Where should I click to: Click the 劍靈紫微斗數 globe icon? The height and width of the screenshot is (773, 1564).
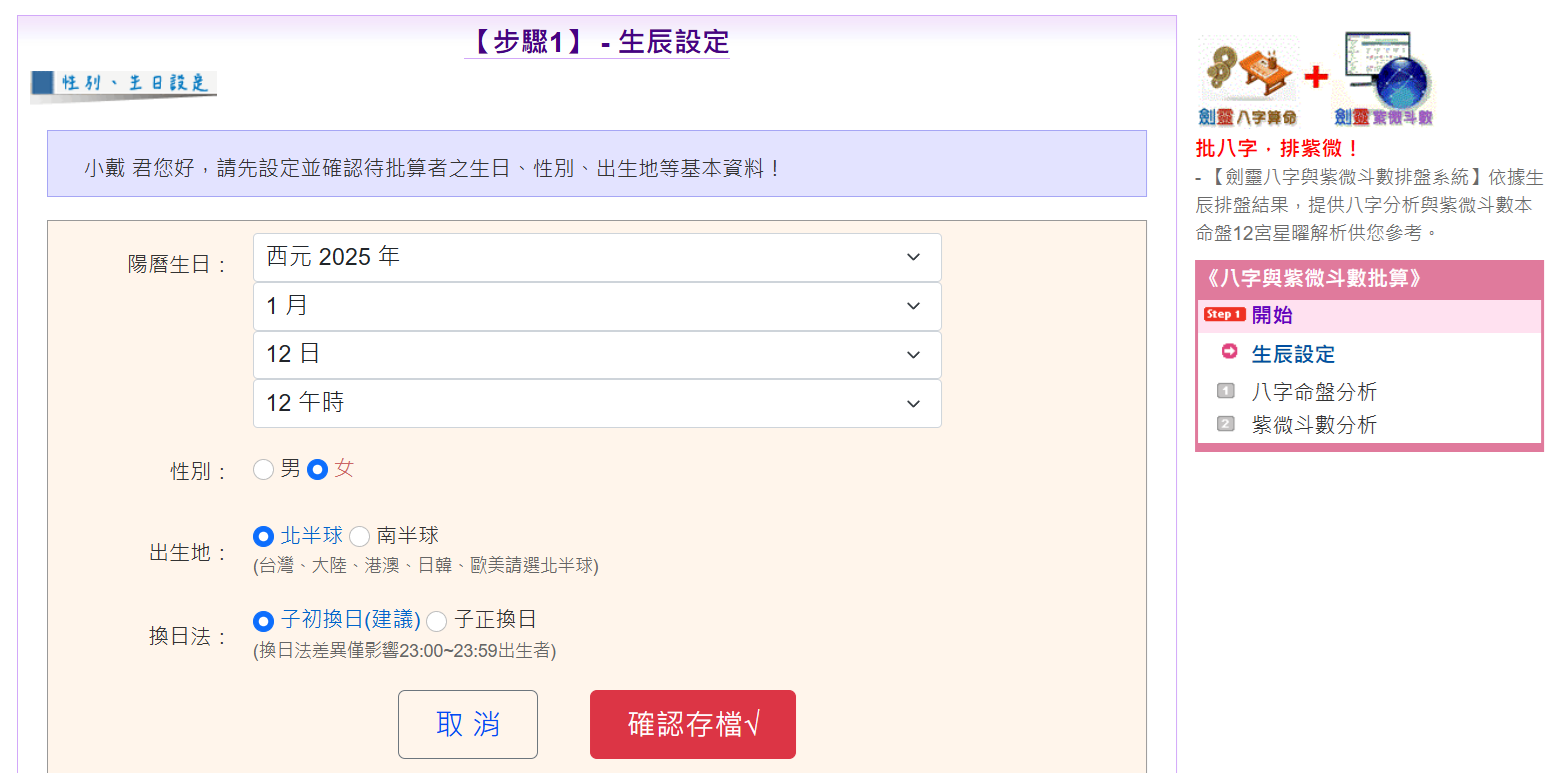[1383, 79]
